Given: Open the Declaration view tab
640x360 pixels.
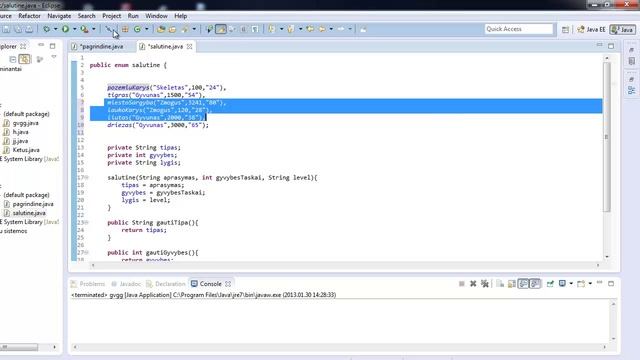Looking at the screenshot, I should (166, 284).
